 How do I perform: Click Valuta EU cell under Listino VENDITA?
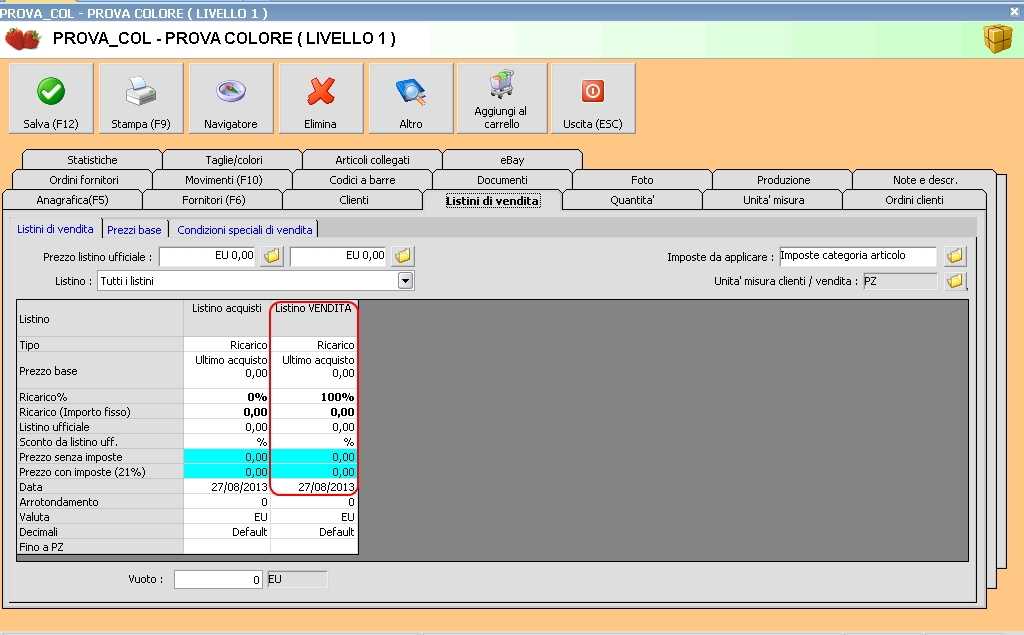pos(313,517)
